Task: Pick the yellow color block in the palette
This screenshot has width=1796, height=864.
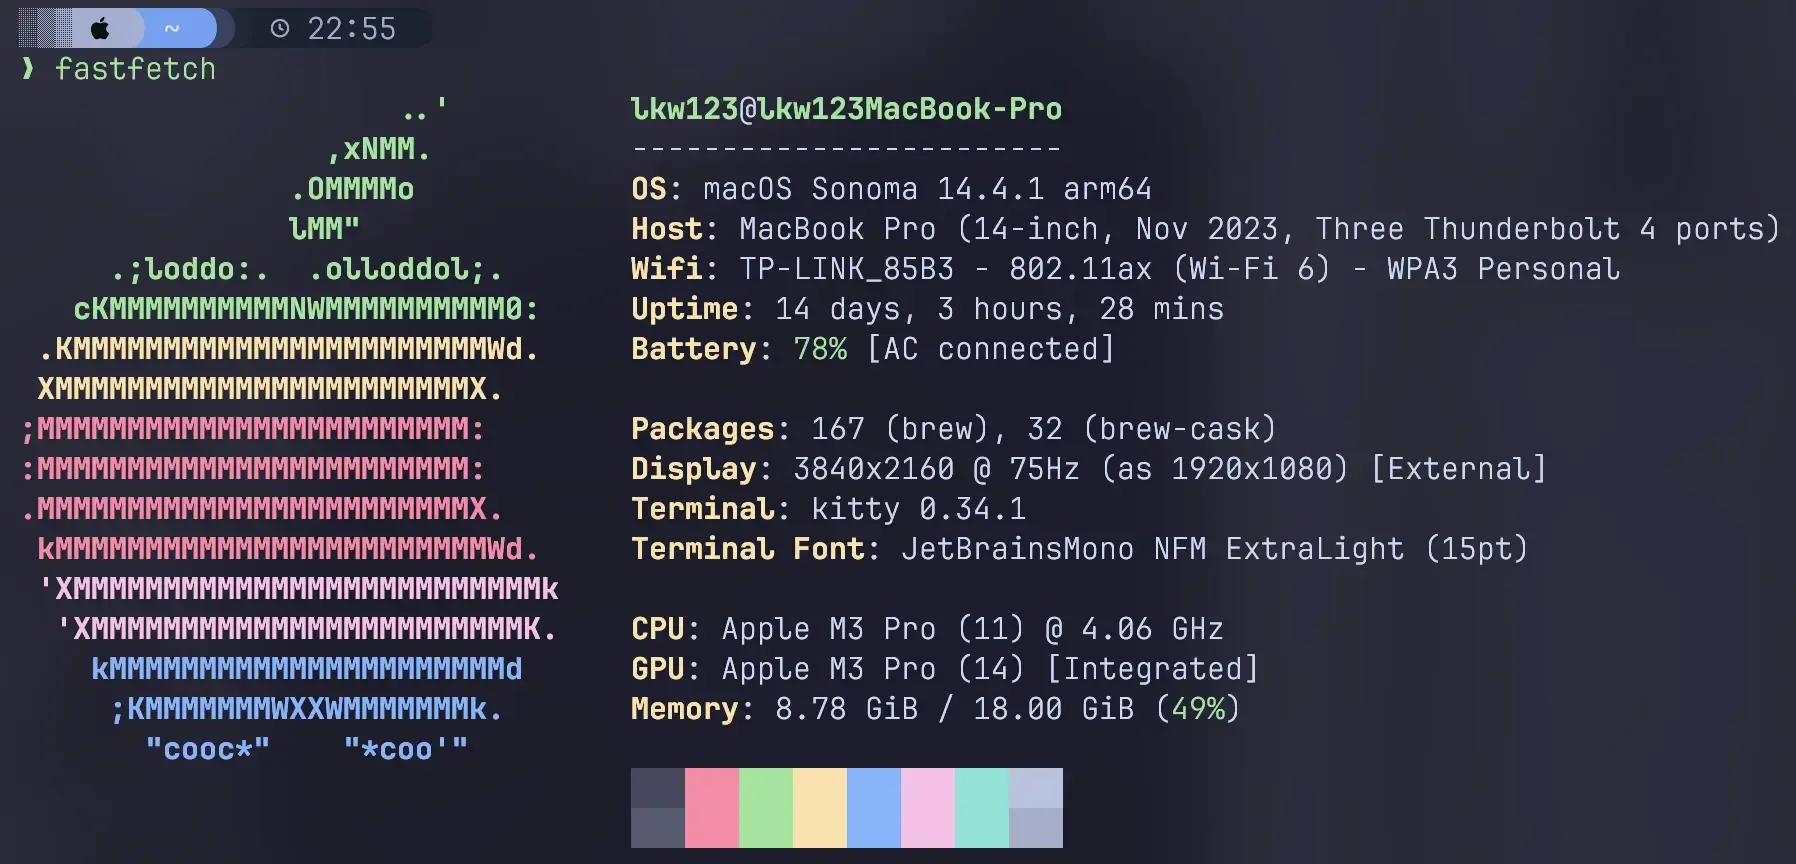Action: (x=820, y=808)
